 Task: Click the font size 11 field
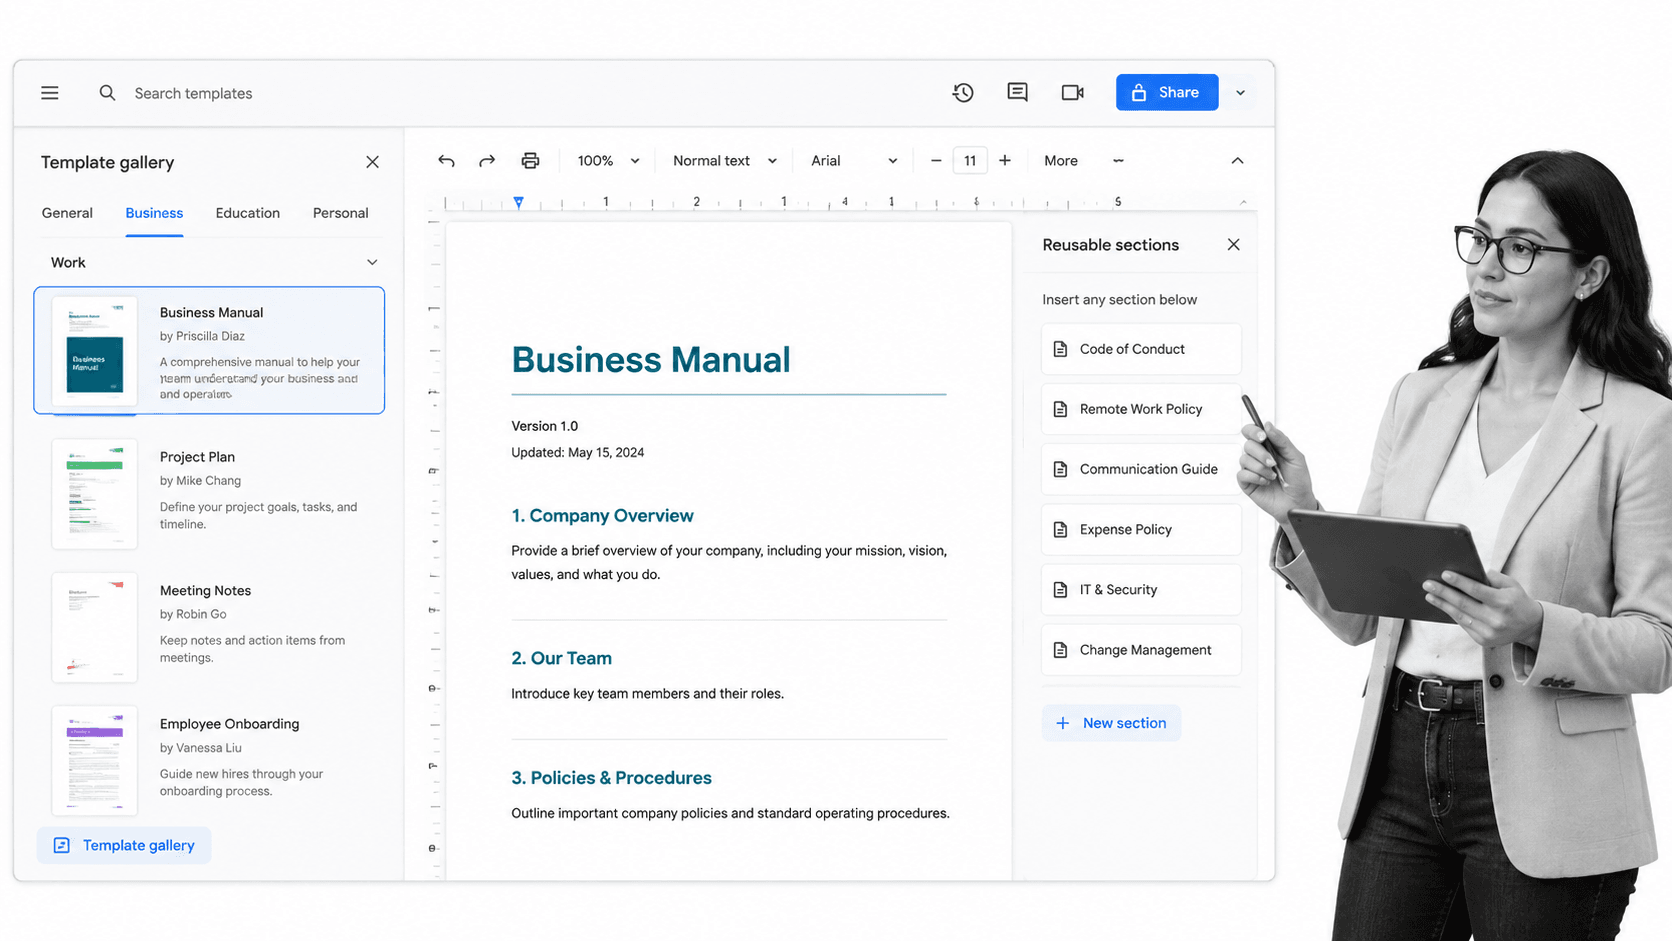tap(970, 161)
